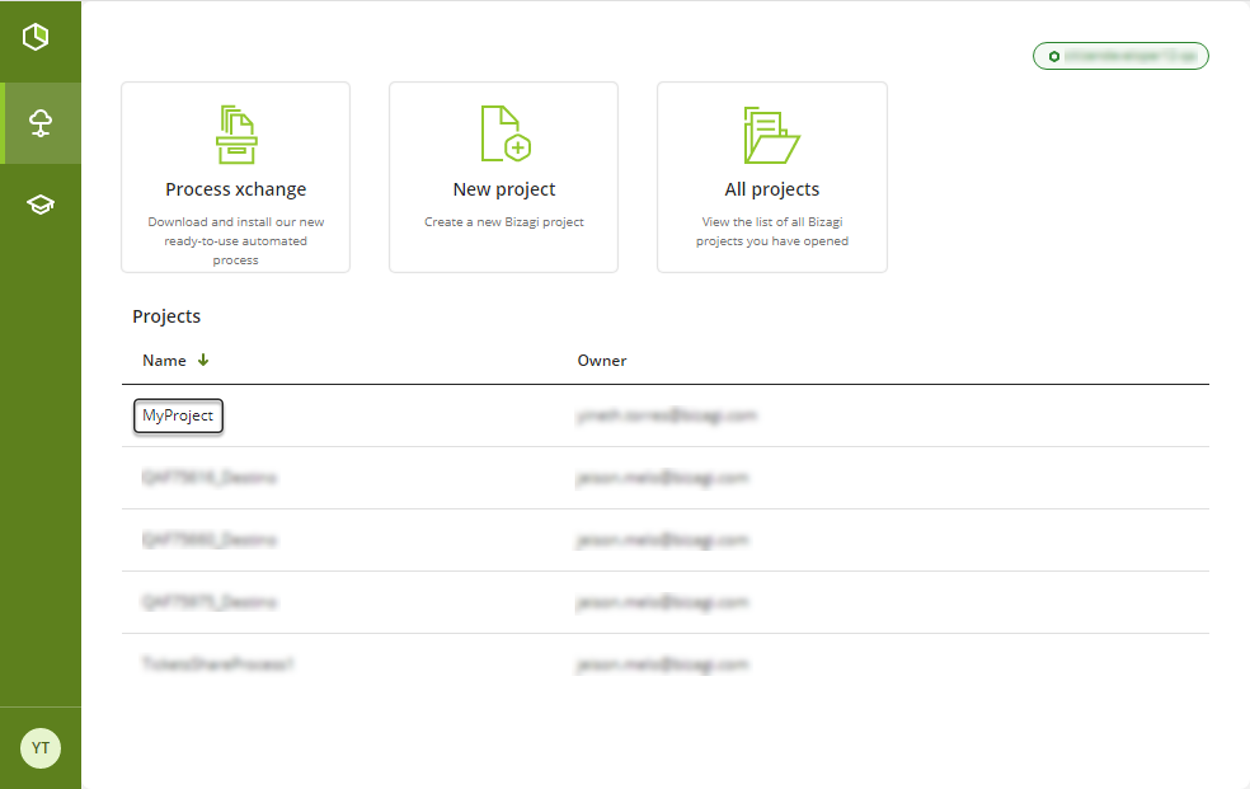Viewport: 1250px width, 789px height.
Task: Click the blurred green badge at top right
Action: (1120, 56)
